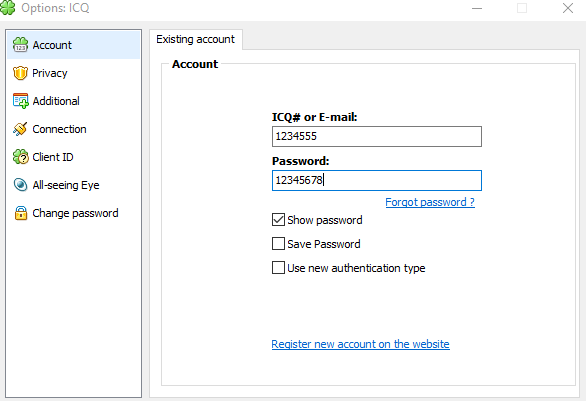The width and height of the screenshot is (586, 401).
Task: Click the ICQ clover icon in title bar
Action: point(7,7)
